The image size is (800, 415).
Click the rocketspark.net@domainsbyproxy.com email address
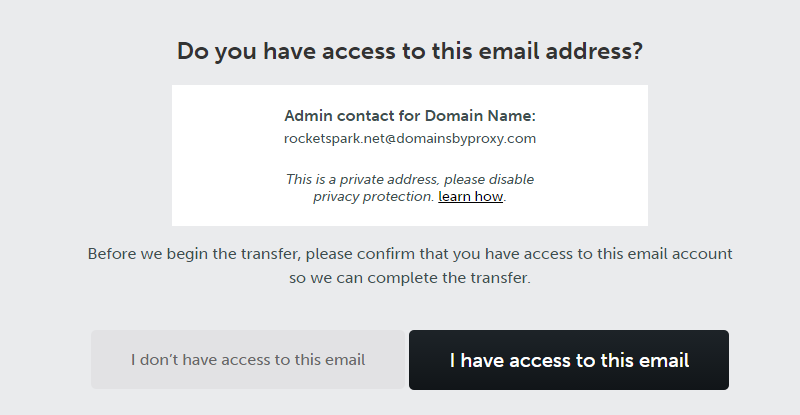(410, 139)
